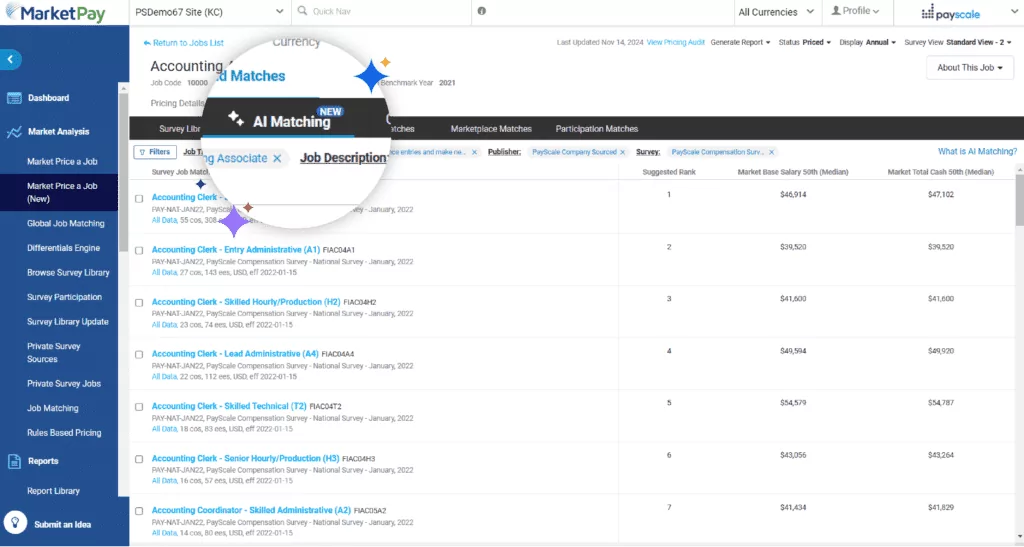Open the All Currencies dropdown
Image resolution: width=1024 pixels, height=547 pixels.
[x=774, y=12]
